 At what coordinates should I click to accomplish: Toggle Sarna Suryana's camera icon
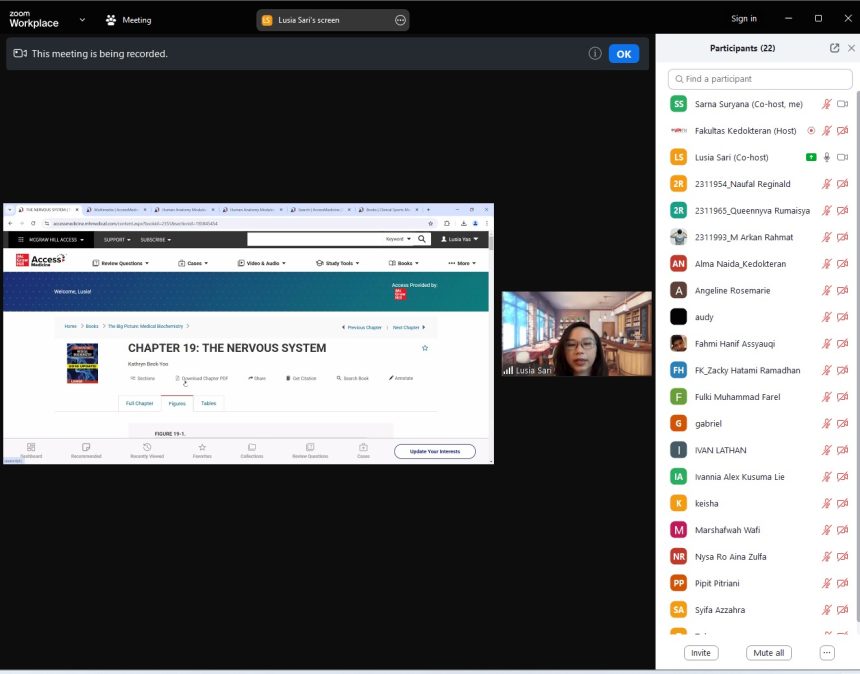click(x=842, y=104)
